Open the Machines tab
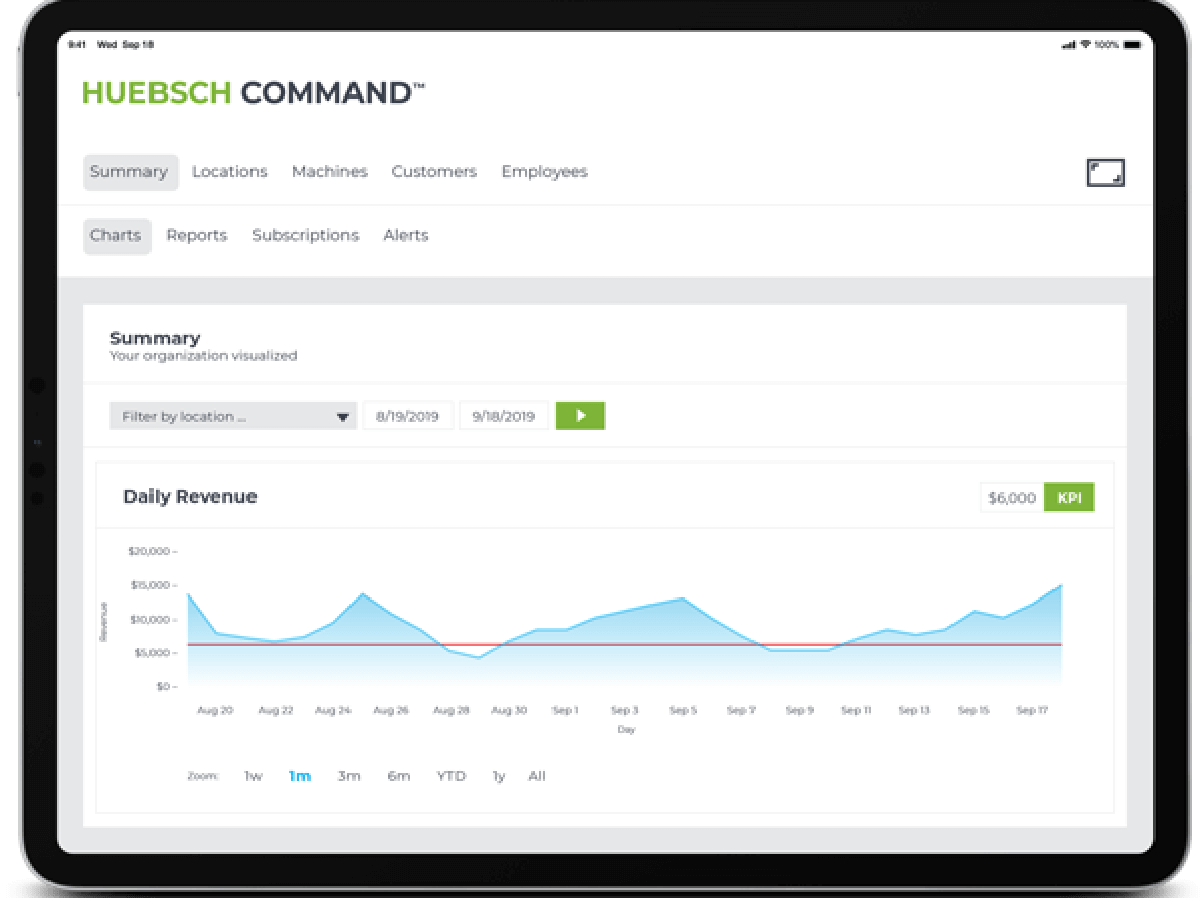The width and height of the screenshot is (1204, 898). (x=329, y=172)
